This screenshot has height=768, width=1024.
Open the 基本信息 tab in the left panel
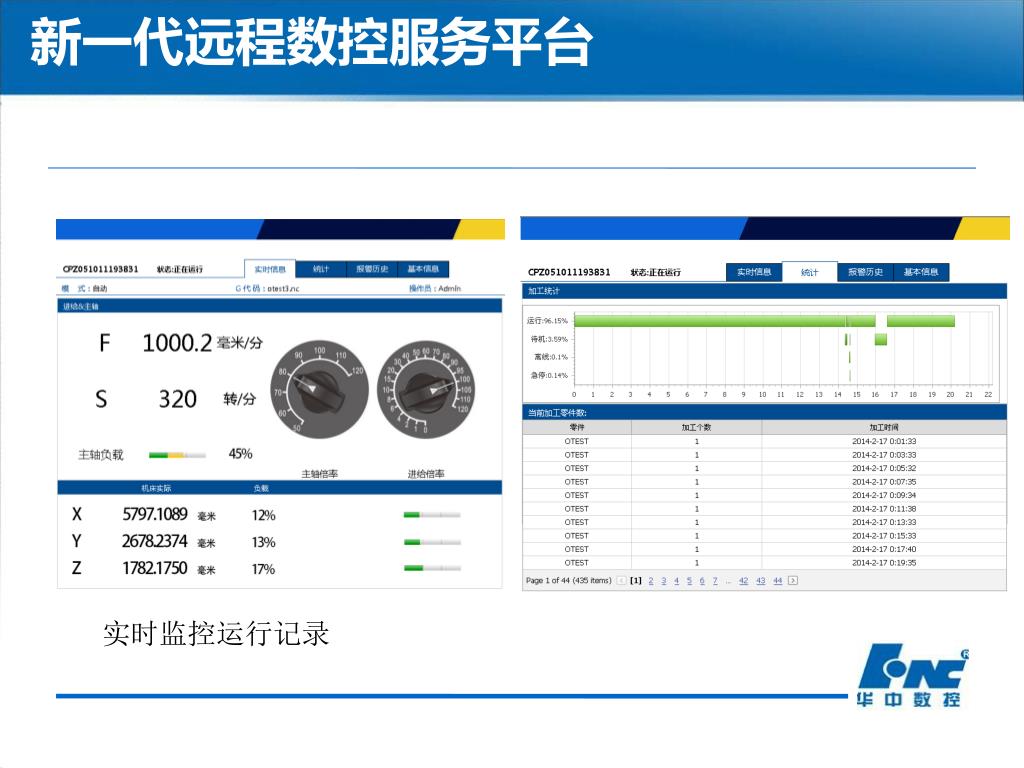(x=423, y=269)
